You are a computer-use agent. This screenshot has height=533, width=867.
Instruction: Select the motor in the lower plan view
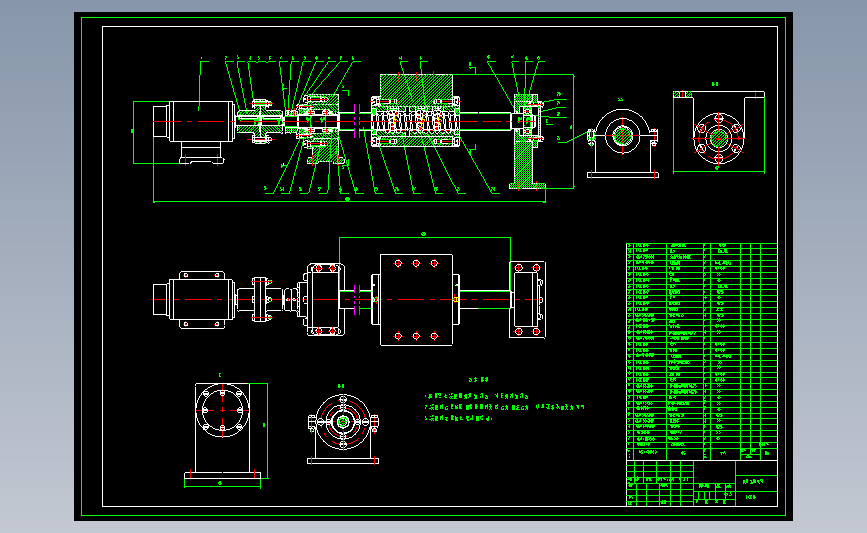coord(194,300)
